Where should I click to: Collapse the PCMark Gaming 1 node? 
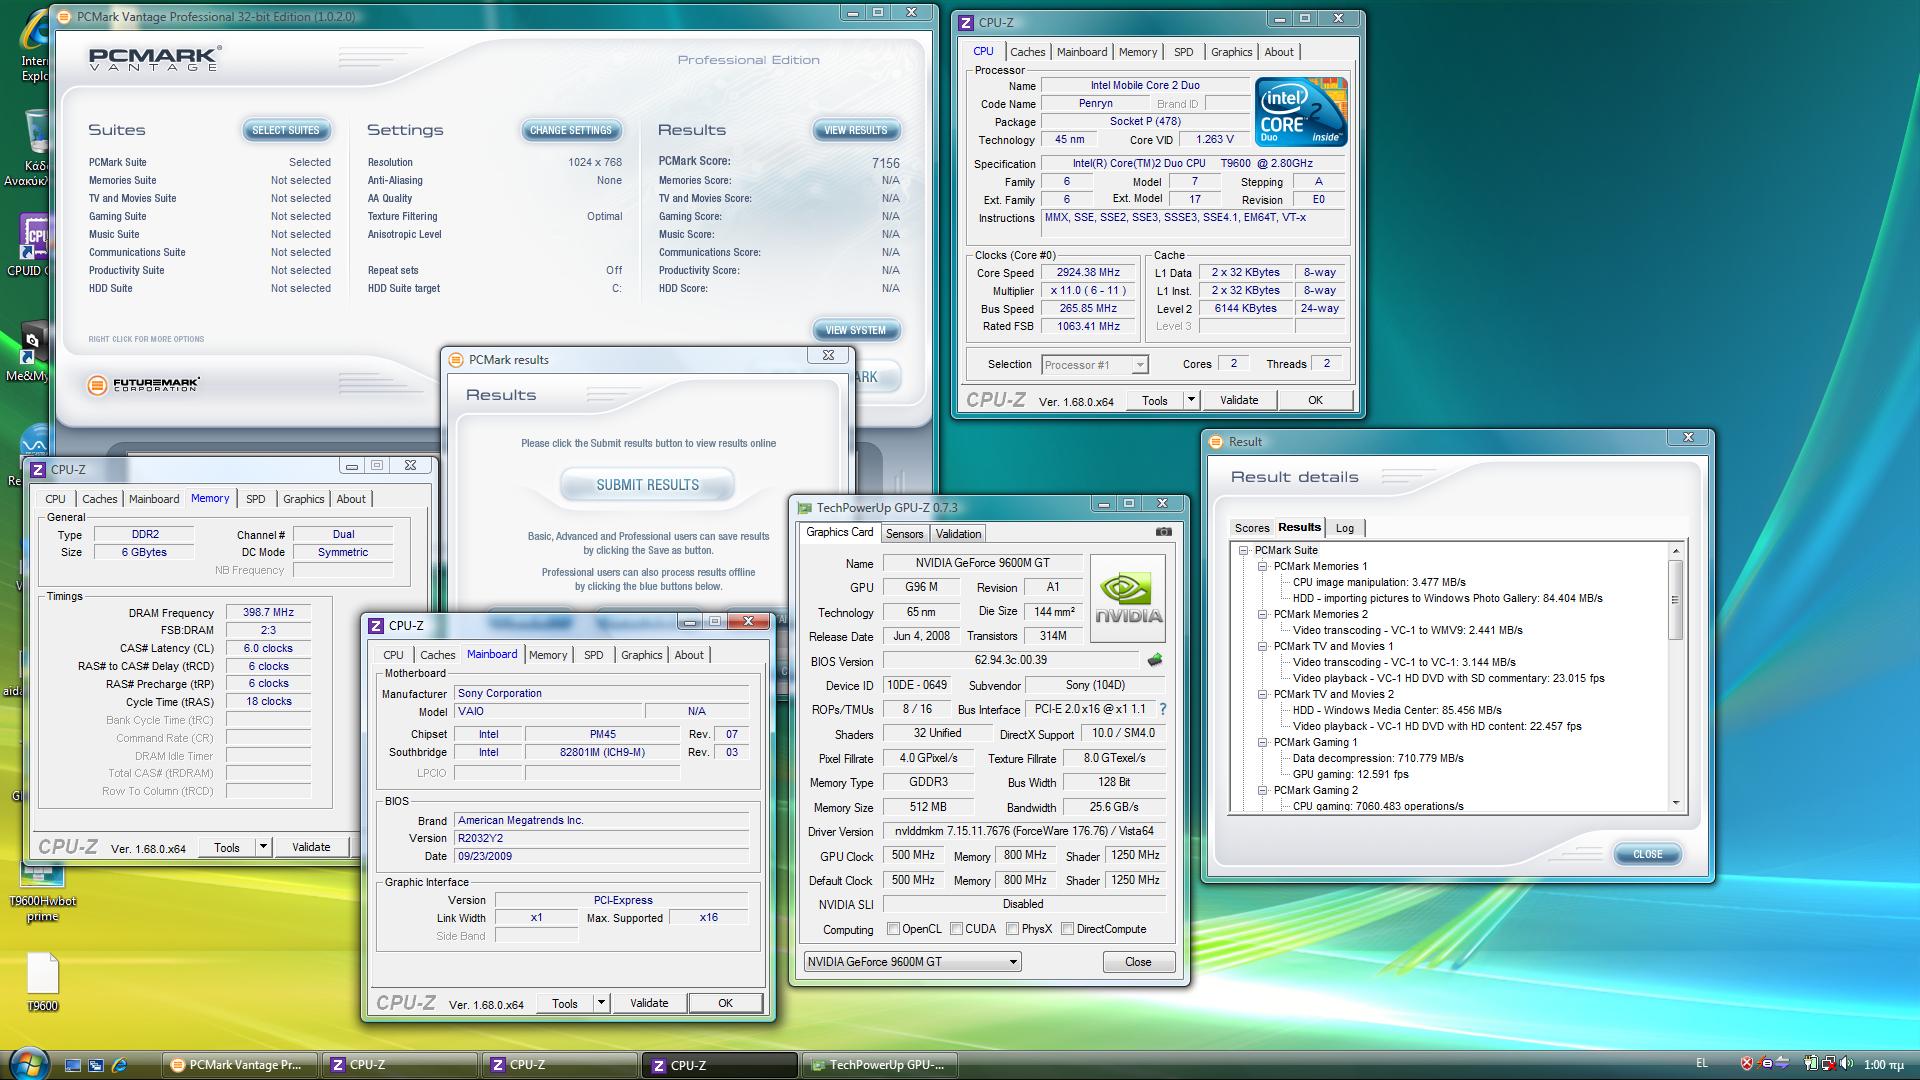(x=1262, y=743)
